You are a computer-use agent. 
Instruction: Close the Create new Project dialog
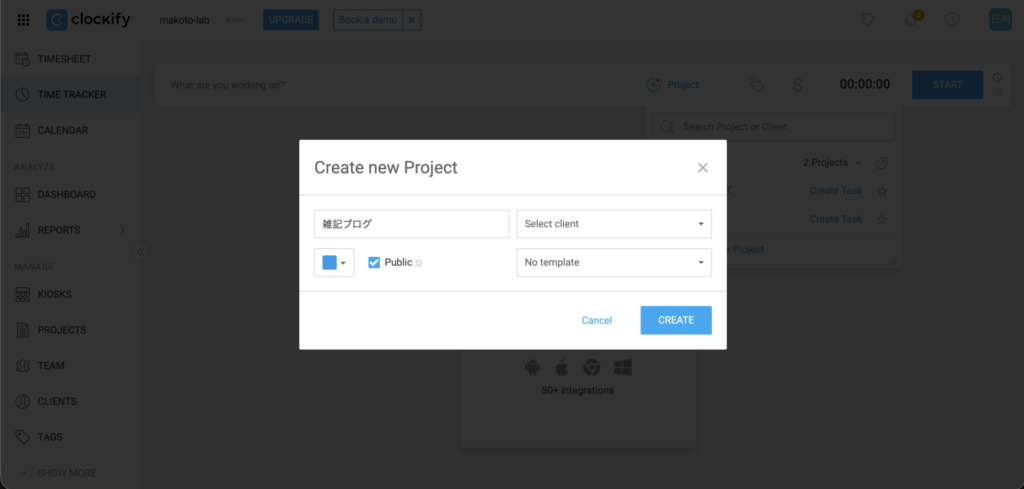click(703, 168)
